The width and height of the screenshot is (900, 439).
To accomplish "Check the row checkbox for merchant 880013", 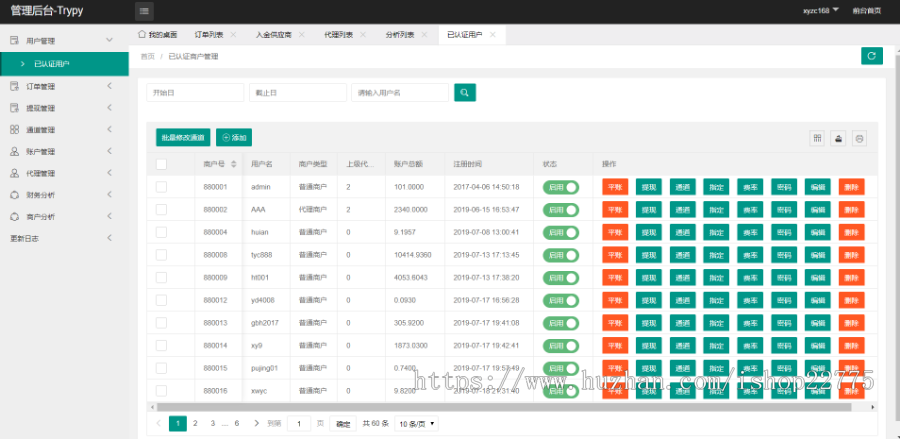I will click(161, 323).
